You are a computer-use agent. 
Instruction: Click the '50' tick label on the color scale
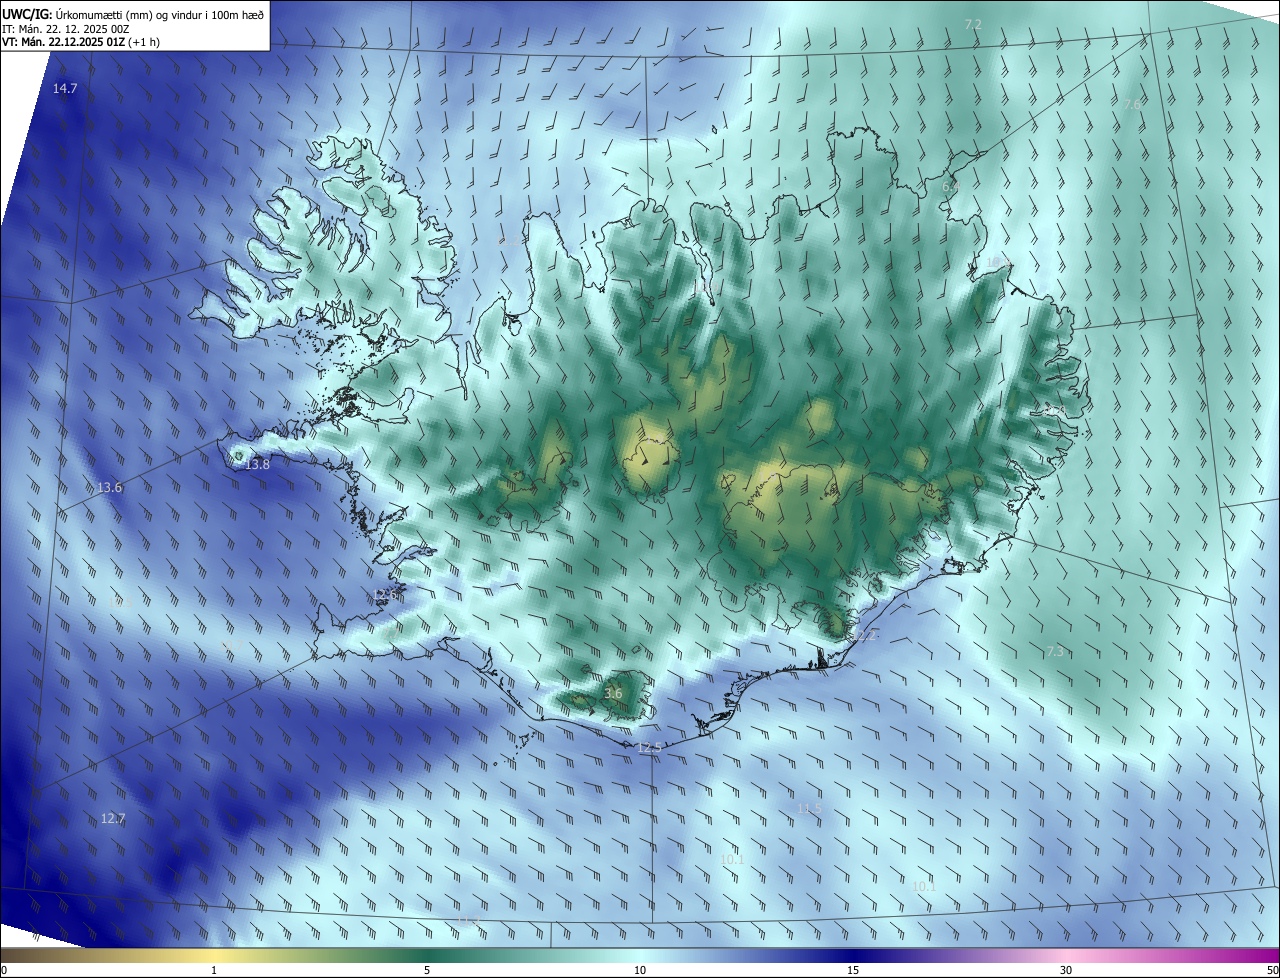pos(1272,970)
